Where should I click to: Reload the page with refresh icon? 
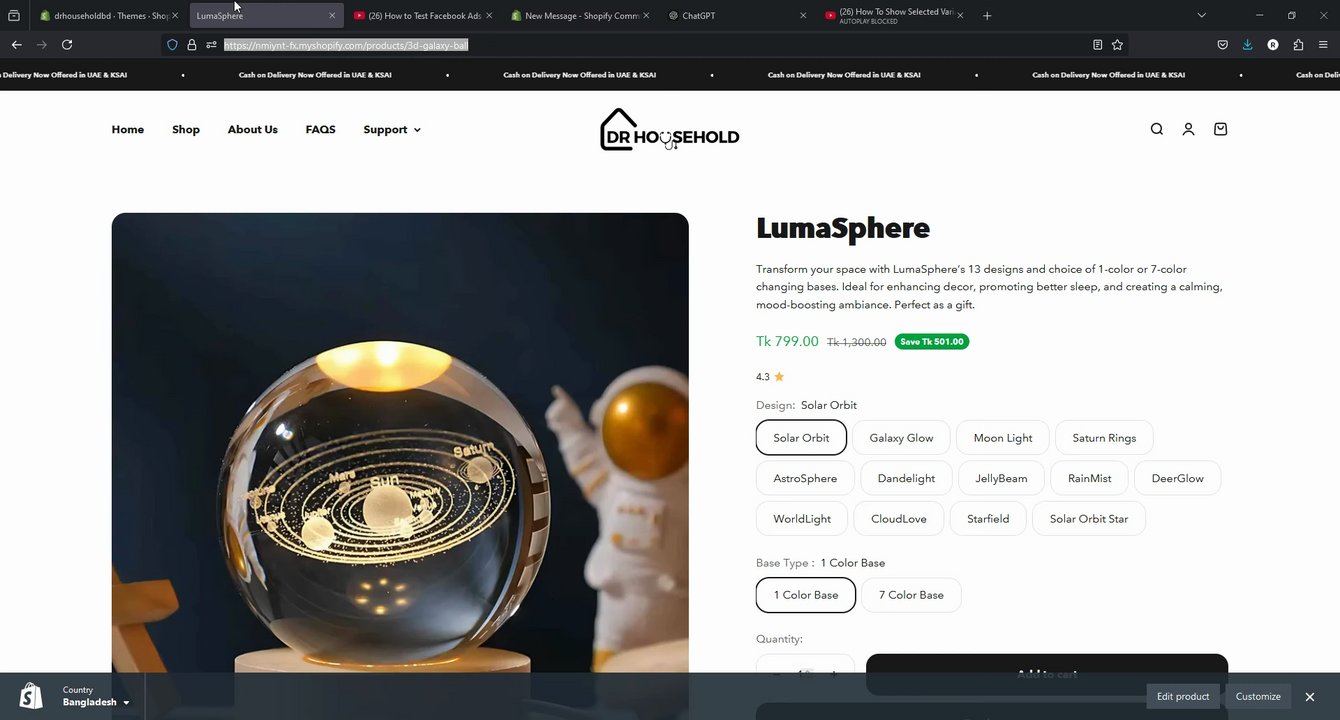point(67,44)
